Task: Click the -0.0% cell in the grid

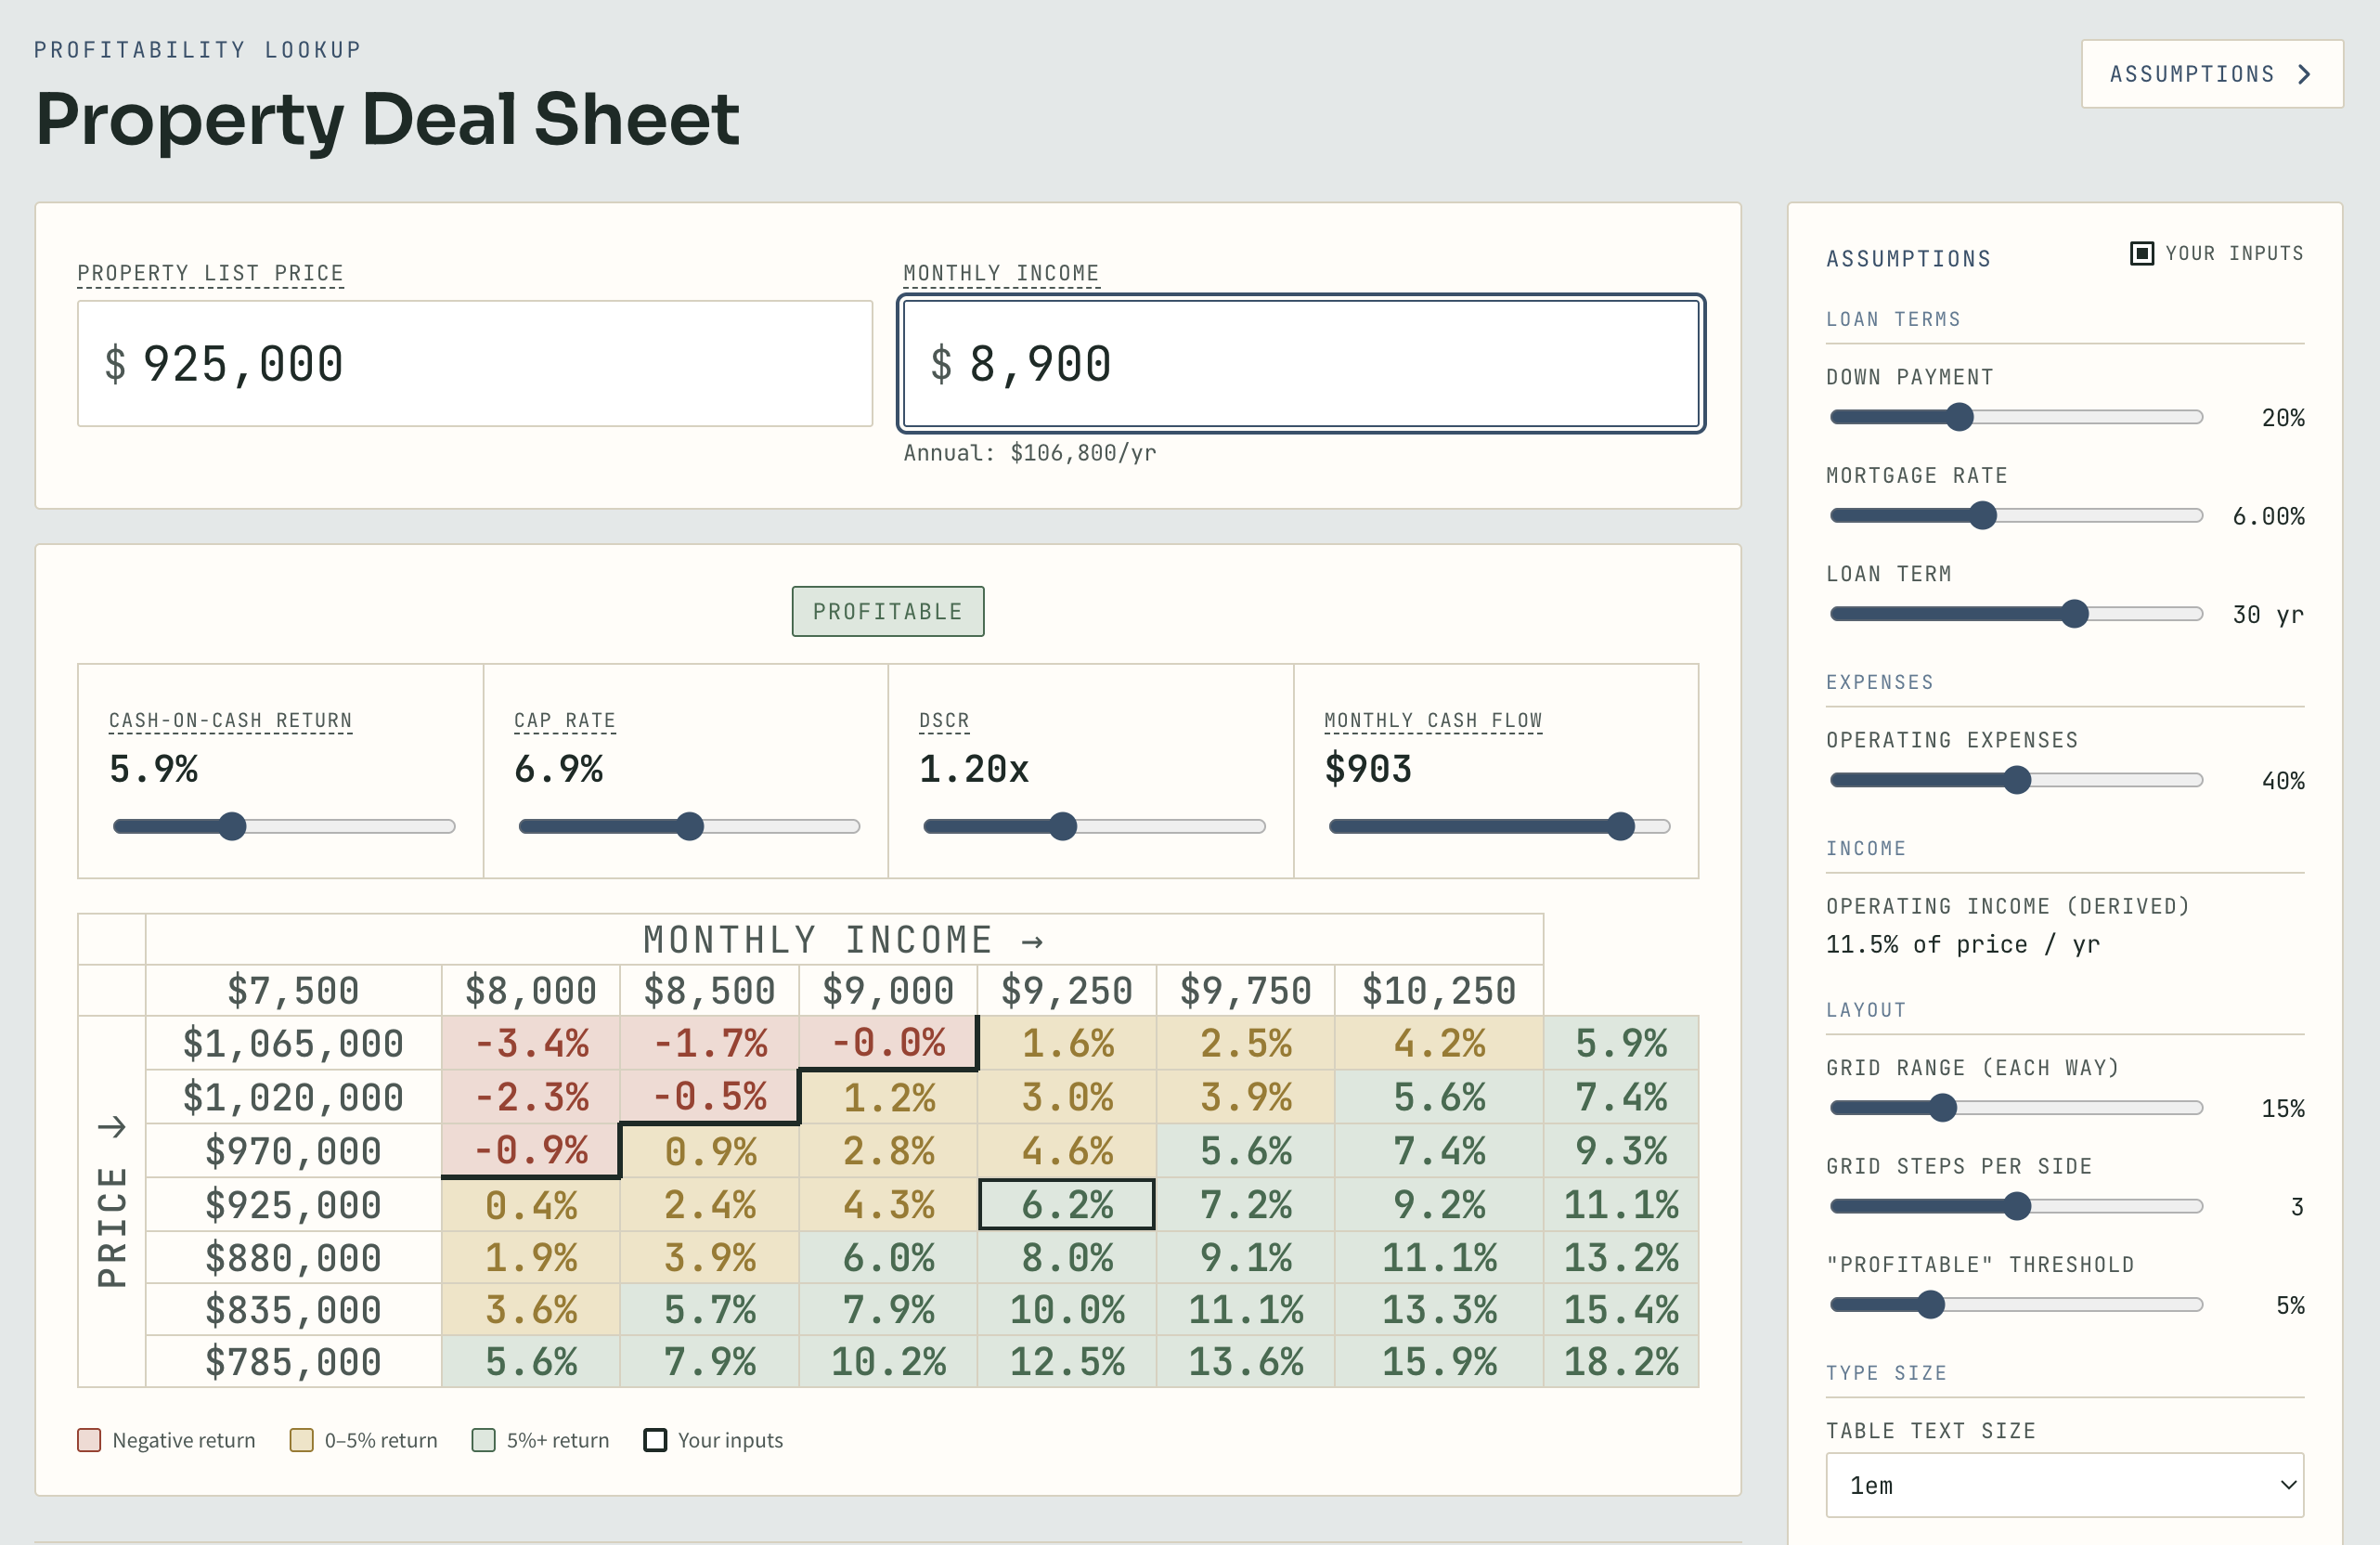Action: tap(888, 1043)
